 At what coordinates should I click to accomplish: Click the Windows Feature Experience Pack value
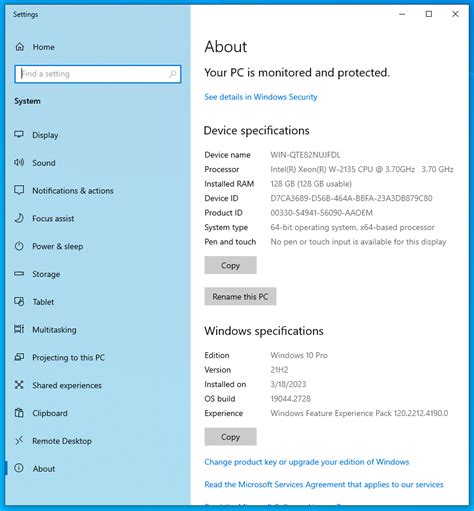pyautogui.click(x=359, y=413)
